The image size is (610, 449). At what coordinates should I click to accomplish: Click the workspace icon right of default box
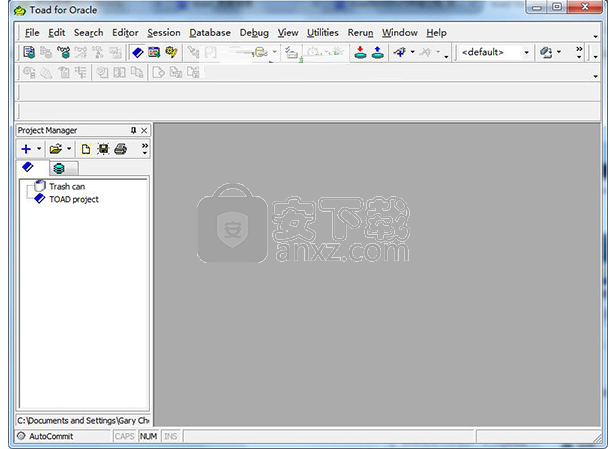(x=546, y=52)
